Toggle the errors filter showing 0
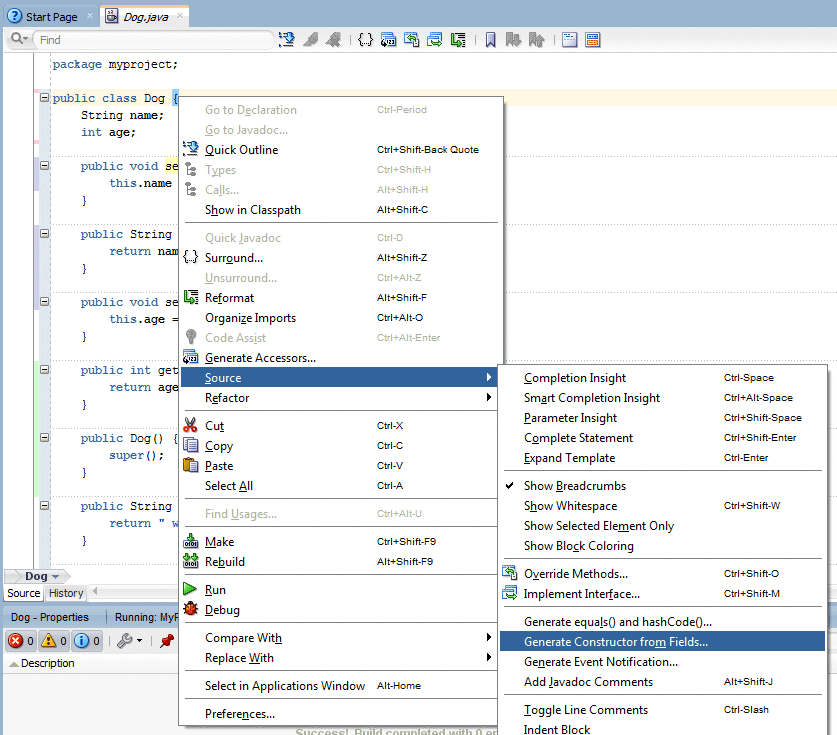837x735 pixels. (21, 641)
